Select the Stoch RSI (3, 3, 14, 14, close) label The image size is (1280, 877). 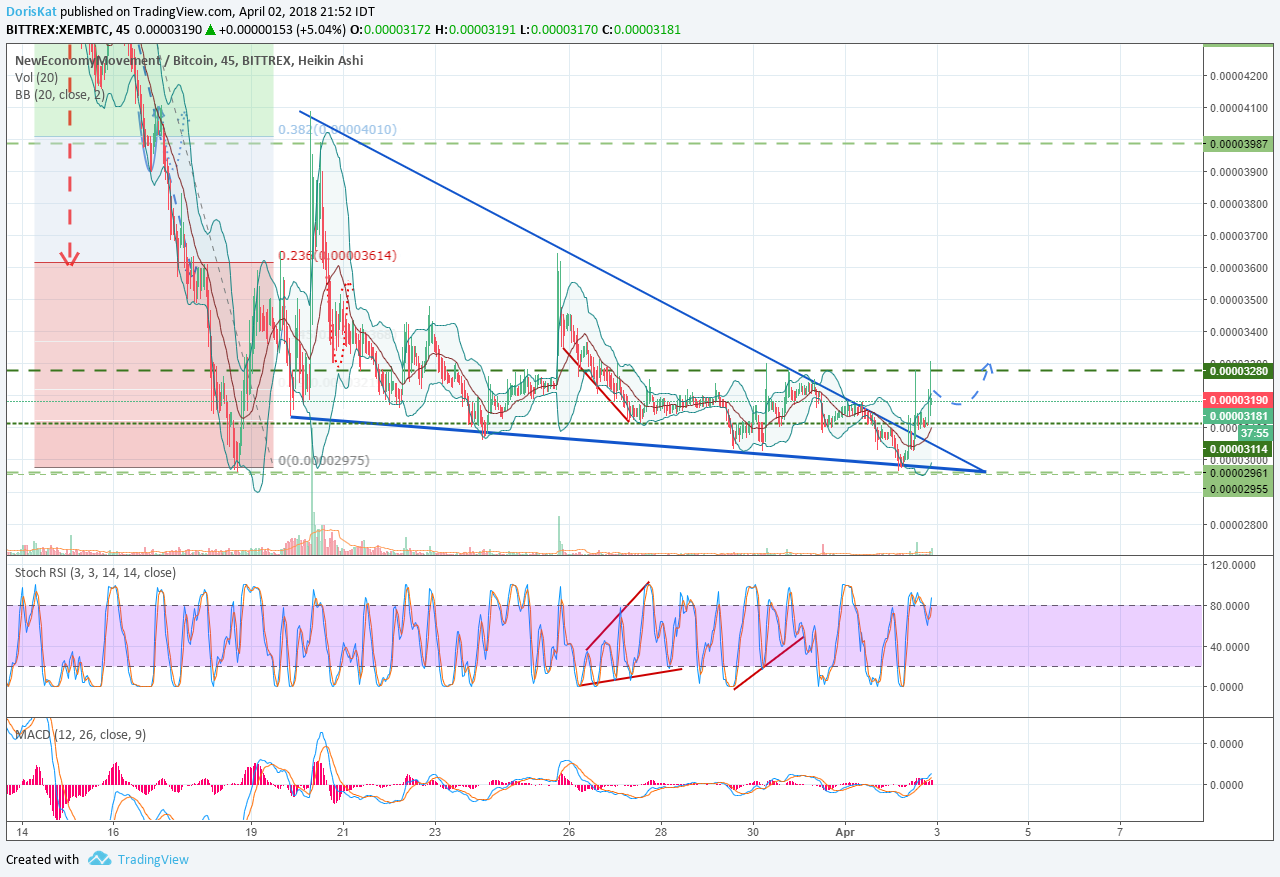click(95, 572)
